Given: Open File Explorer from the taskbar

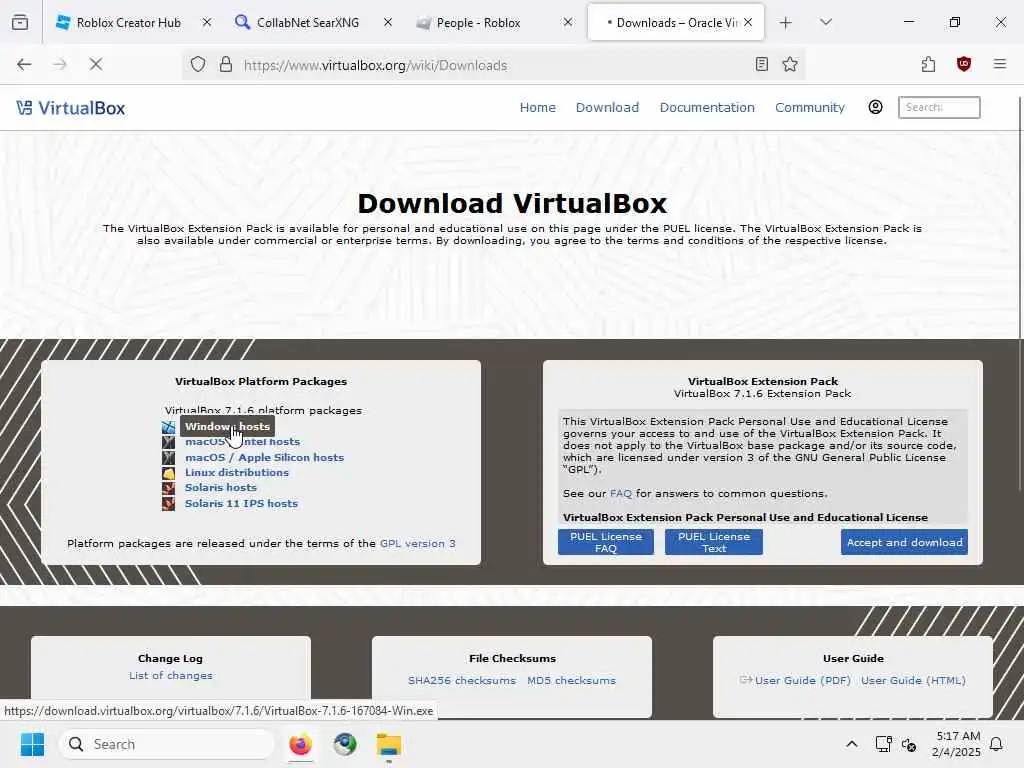Looking at the screenshot, I should point(389,744).
